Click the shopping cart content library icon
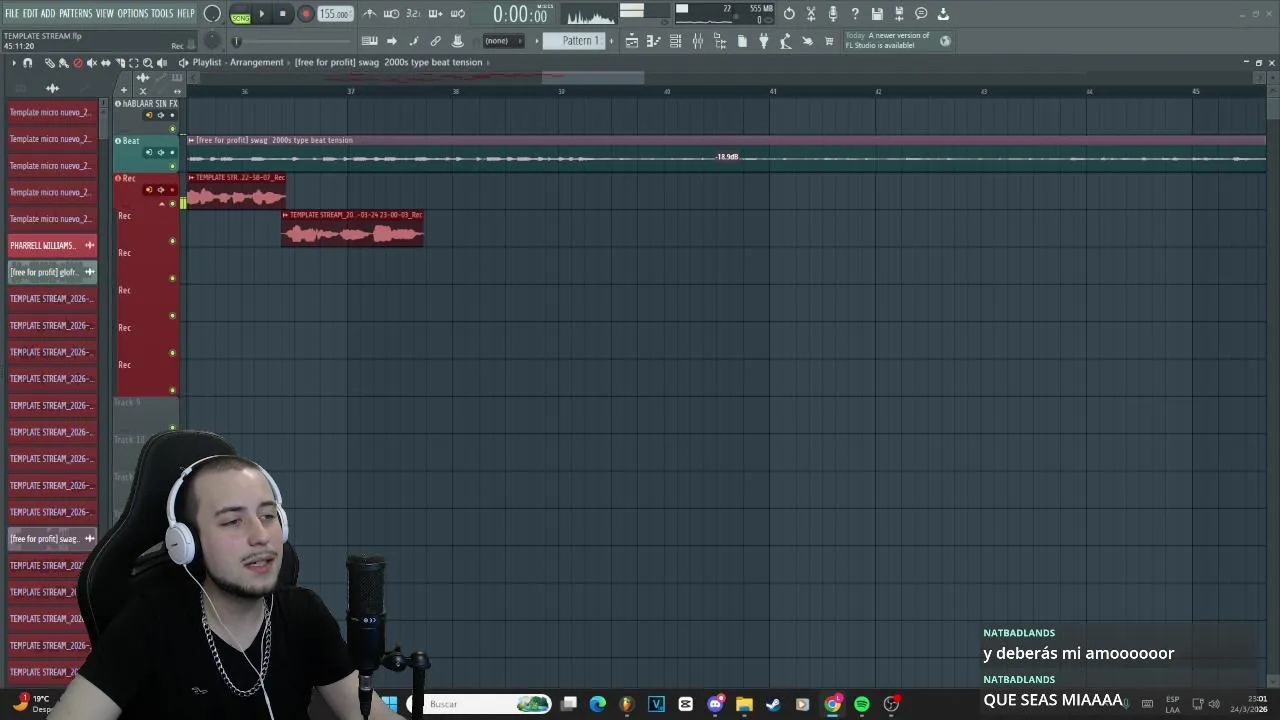This screenshot has width=1280, height=720. click(829, 41)
